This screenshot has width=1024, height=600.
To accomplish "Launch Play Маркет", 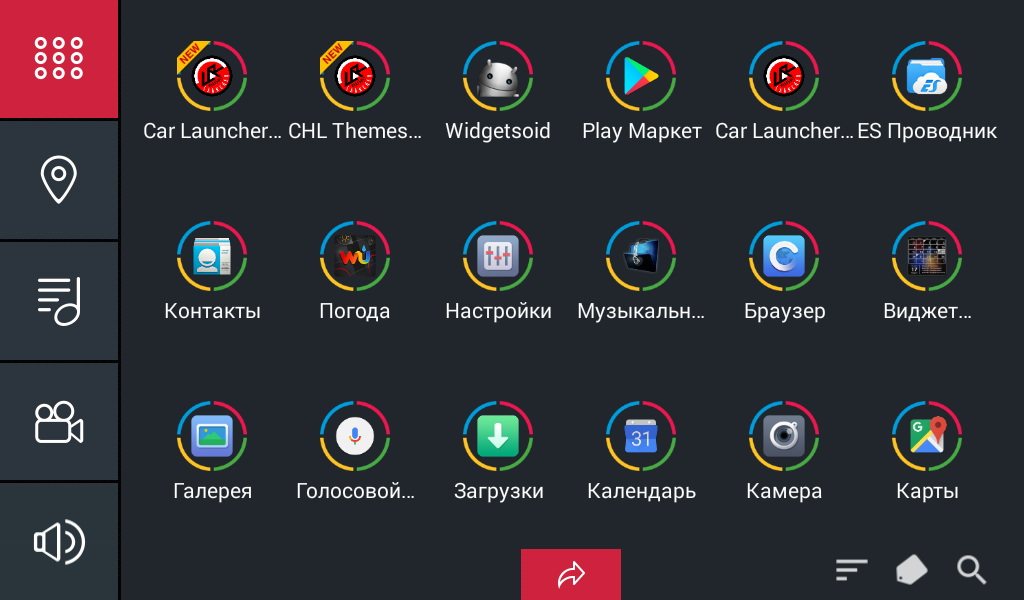I will point(641,75).
